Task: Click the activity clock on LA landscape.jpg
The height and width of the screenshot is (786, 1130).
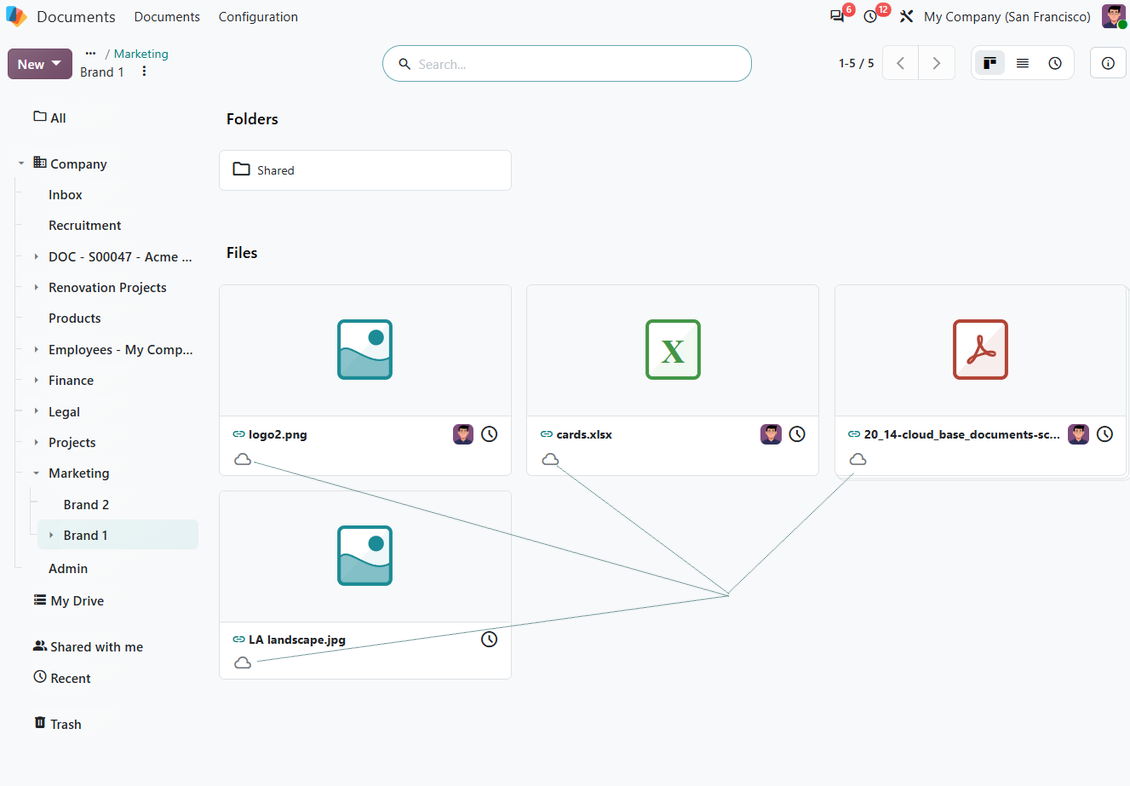Action: point(489,639)
